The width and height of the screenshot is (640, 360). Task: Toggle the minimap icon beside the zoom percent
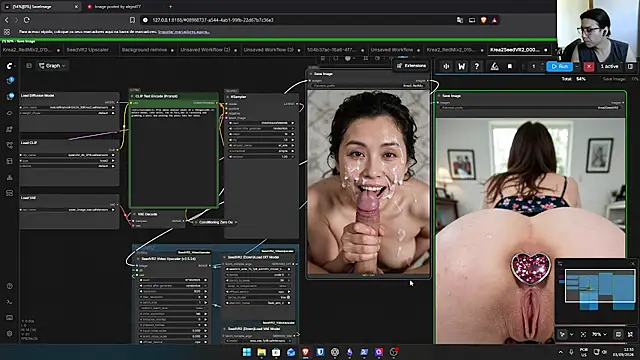point(618,334)
